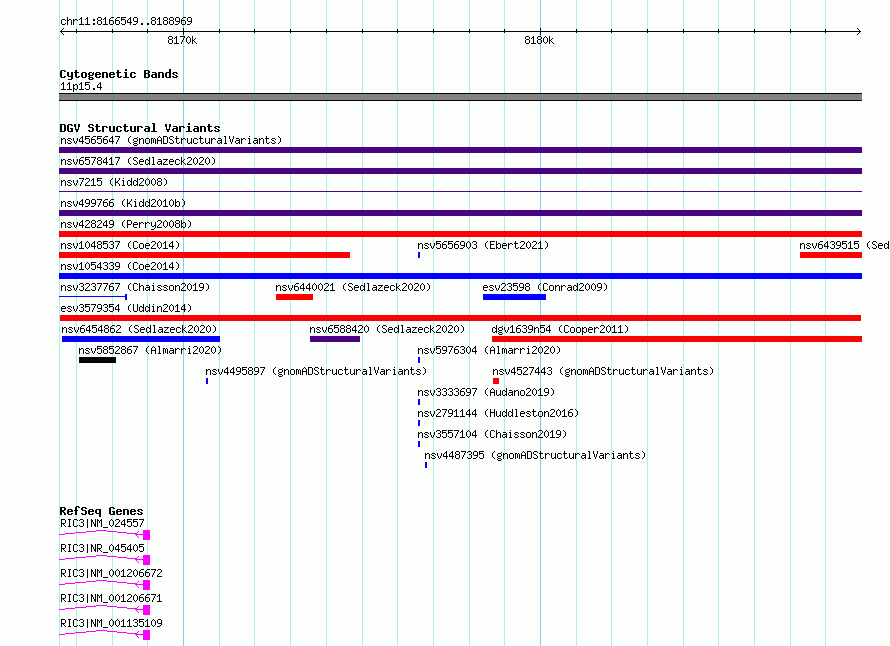
Task: Click the blue esv23598 variant bar
Action: [514, 297]
